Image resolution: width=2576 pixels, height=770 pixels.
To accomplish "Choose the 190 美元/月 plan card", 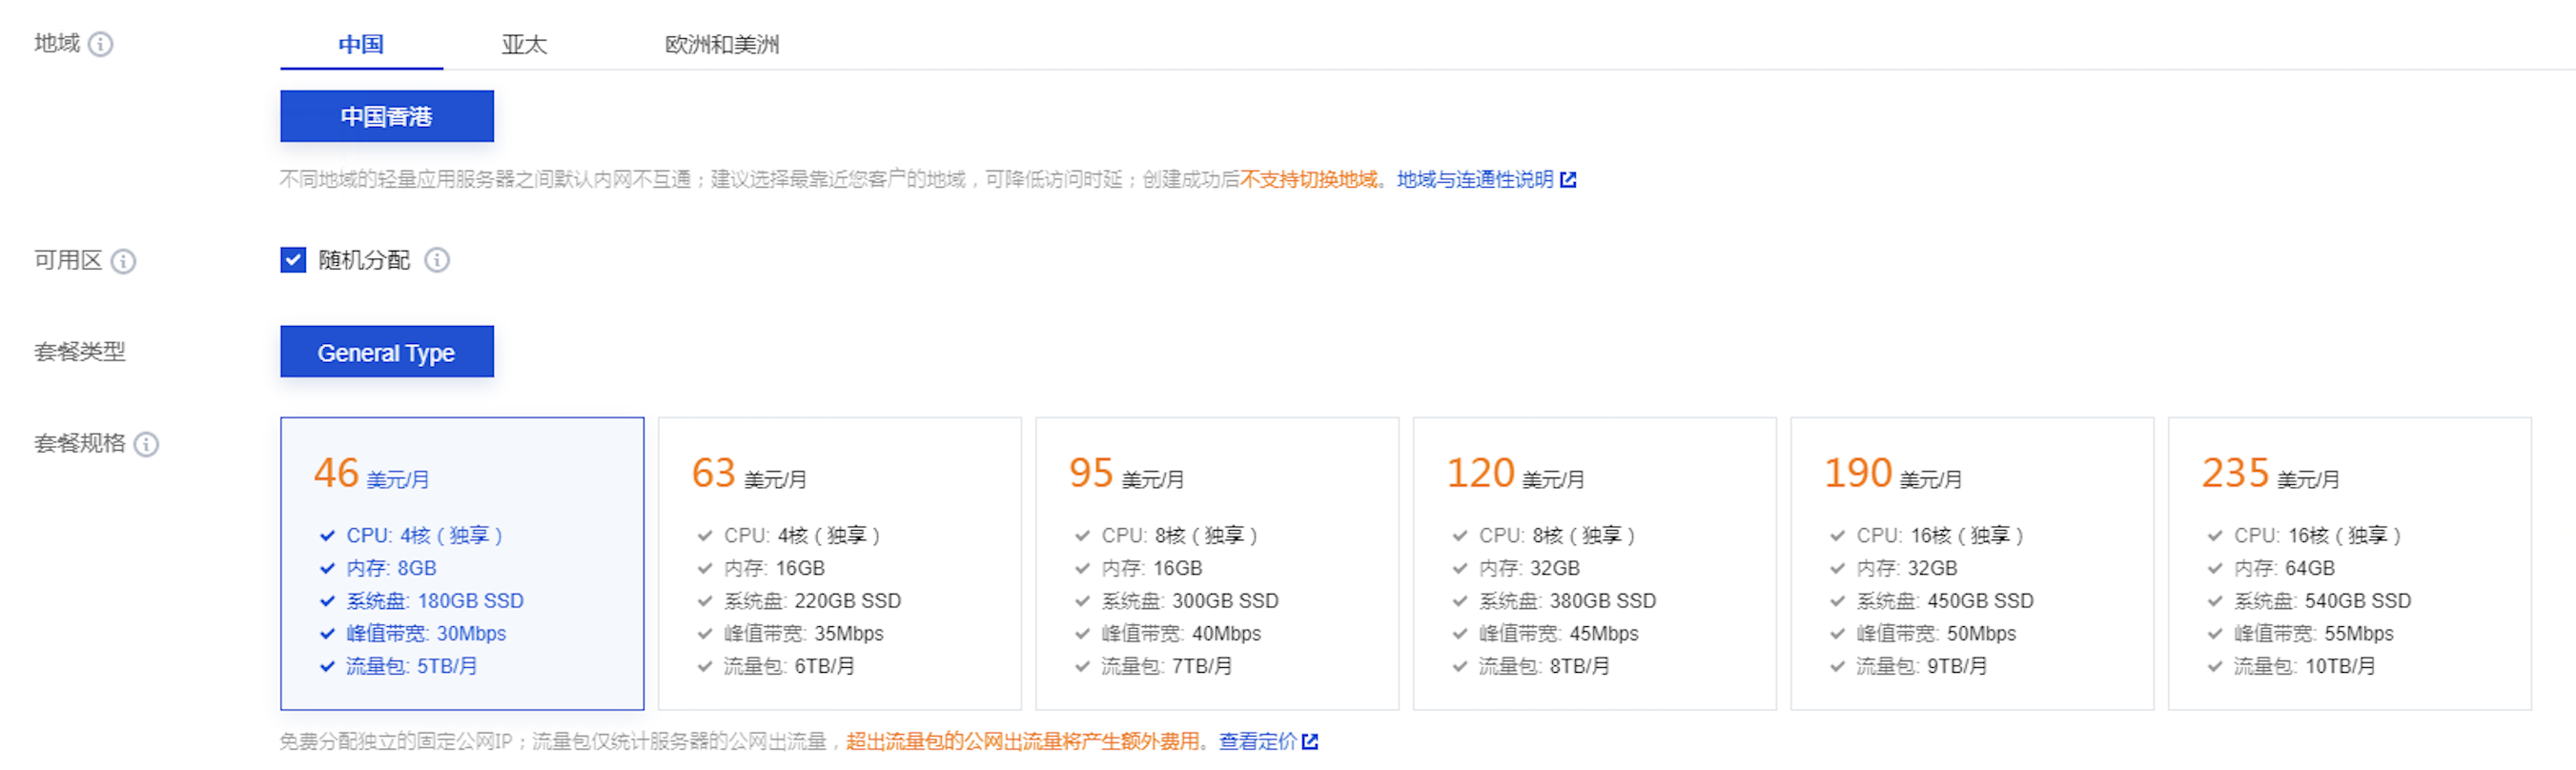I will coord(1971,563).
